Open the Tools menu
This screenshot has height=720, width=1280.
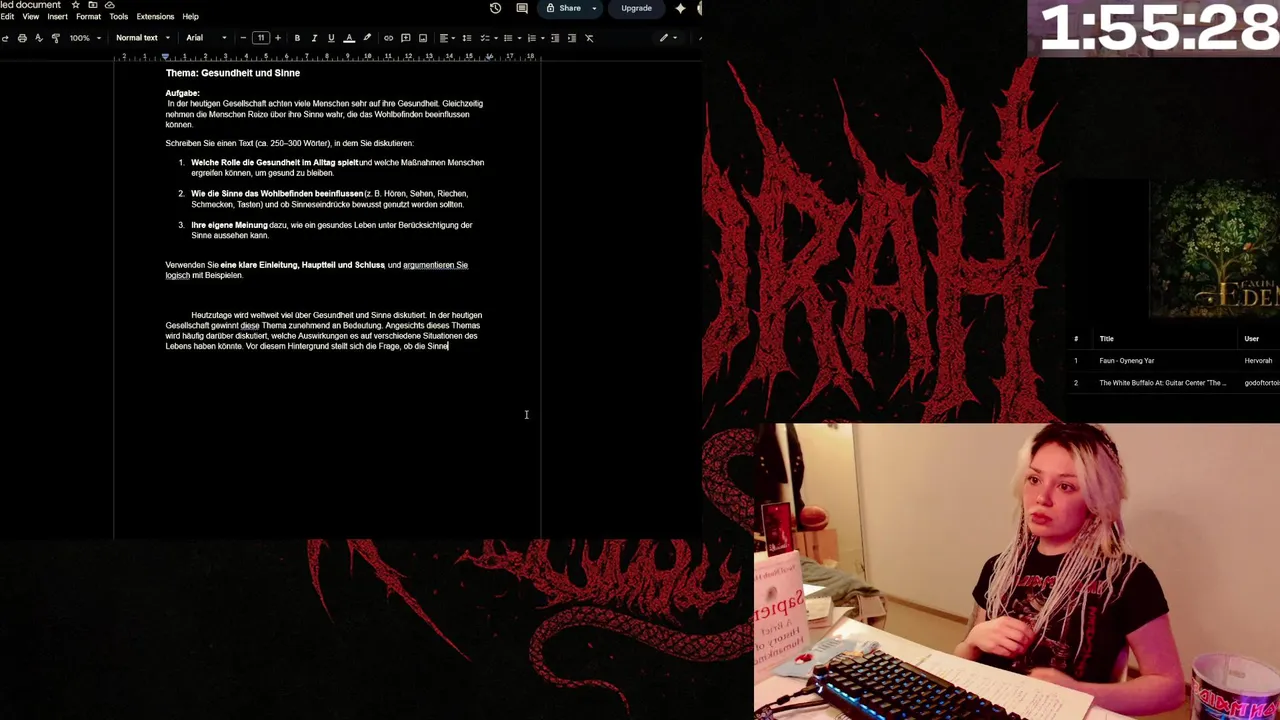pyautogui.click(x=118, y=17)
